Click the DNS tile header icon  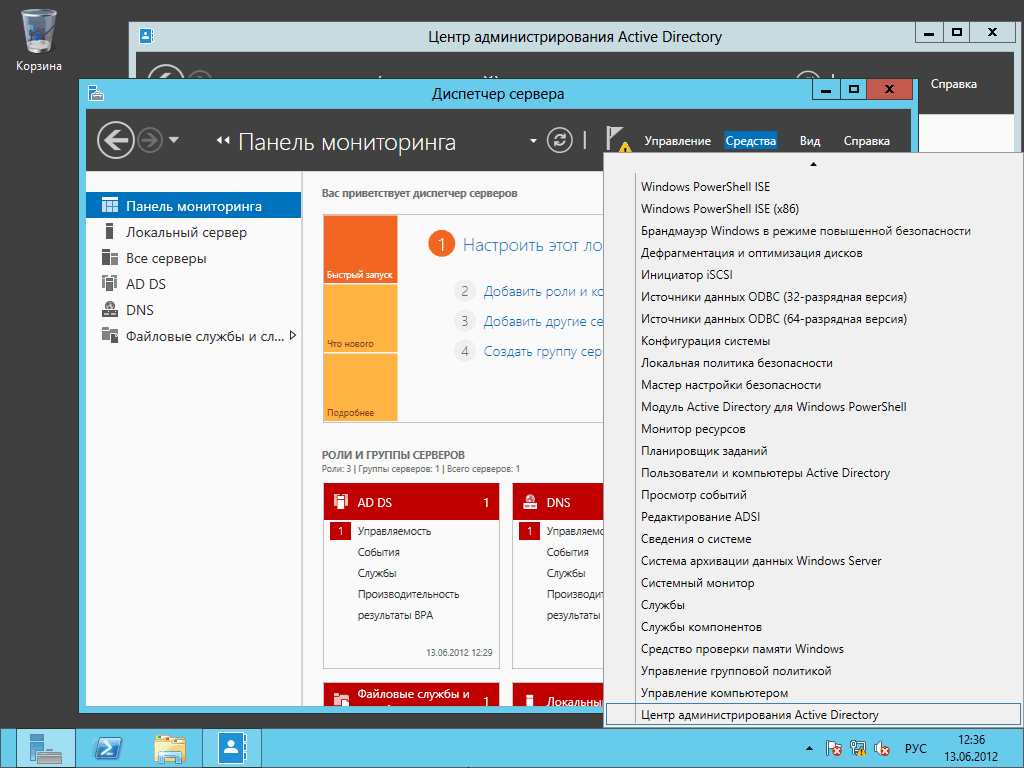pyautogui.click(x=530, y=502)
